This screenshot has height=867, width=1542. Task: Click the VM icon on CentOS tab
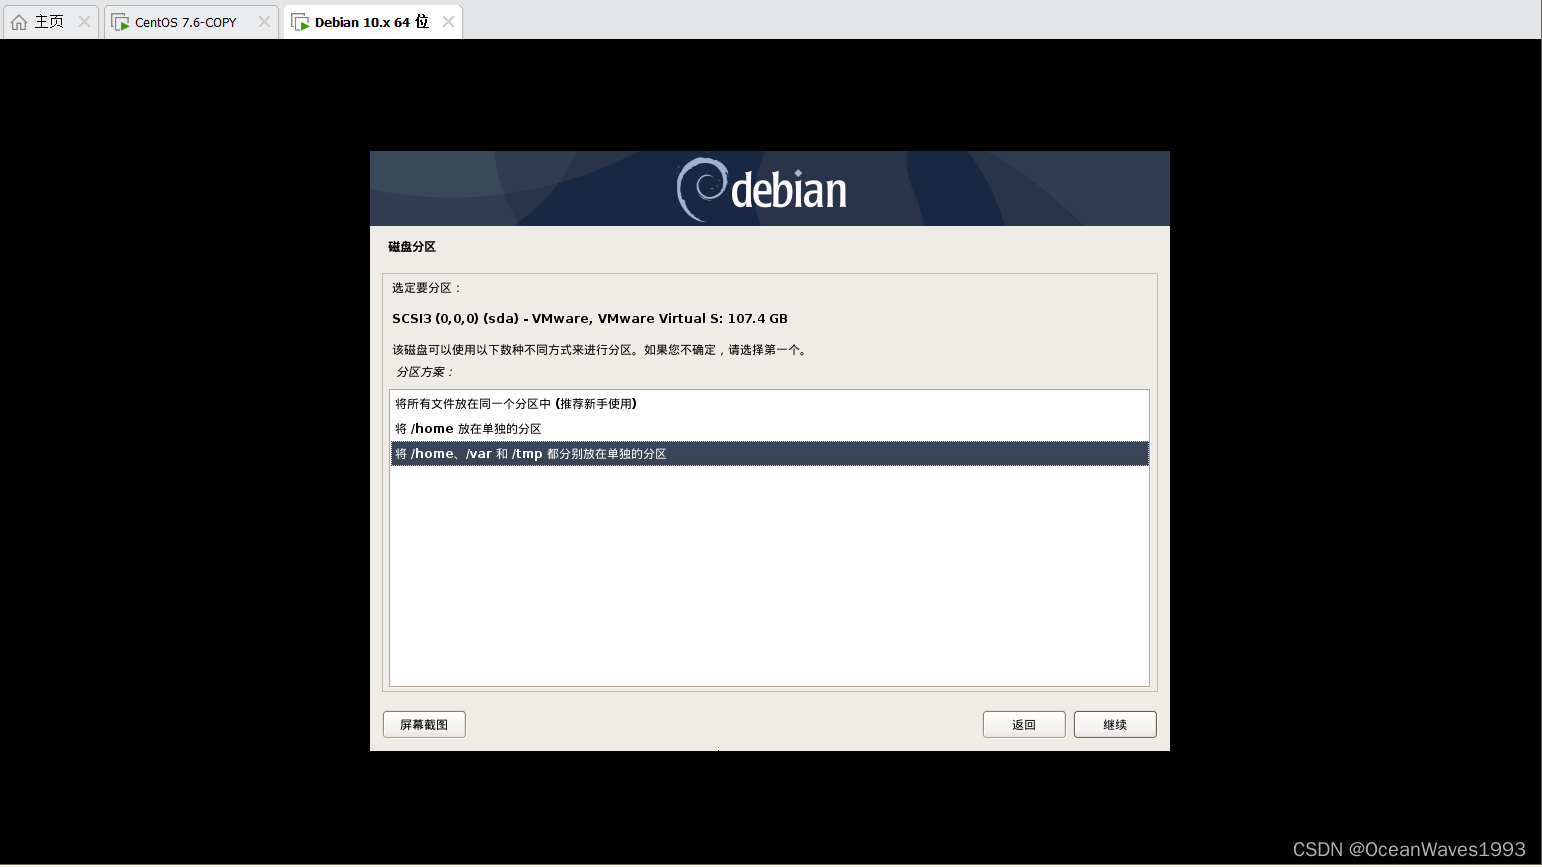(x=120, y=22)
